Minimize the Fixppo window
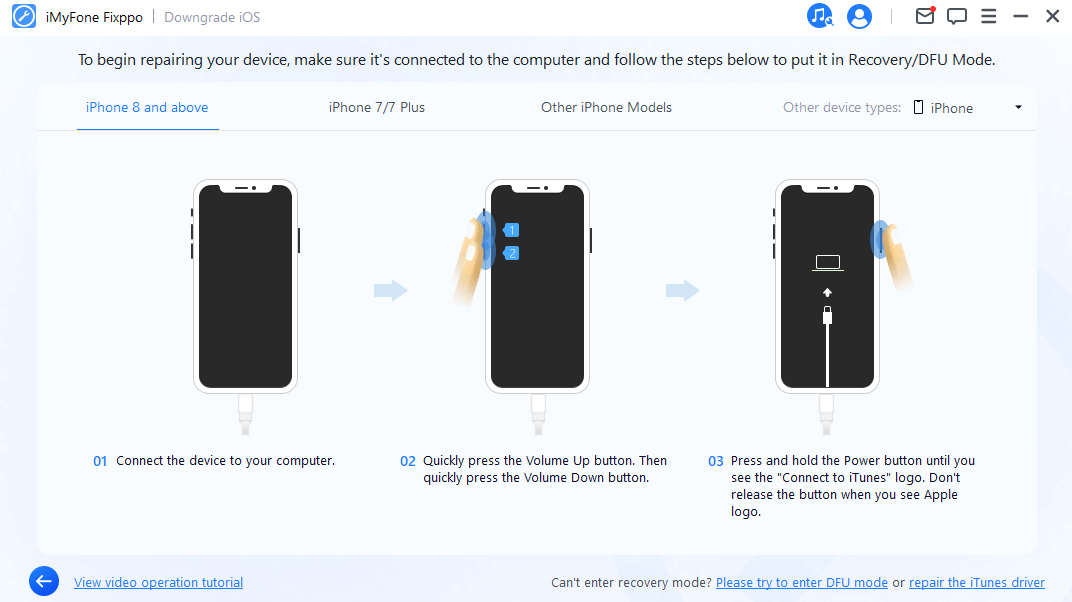 click(x=1021, y=17)
